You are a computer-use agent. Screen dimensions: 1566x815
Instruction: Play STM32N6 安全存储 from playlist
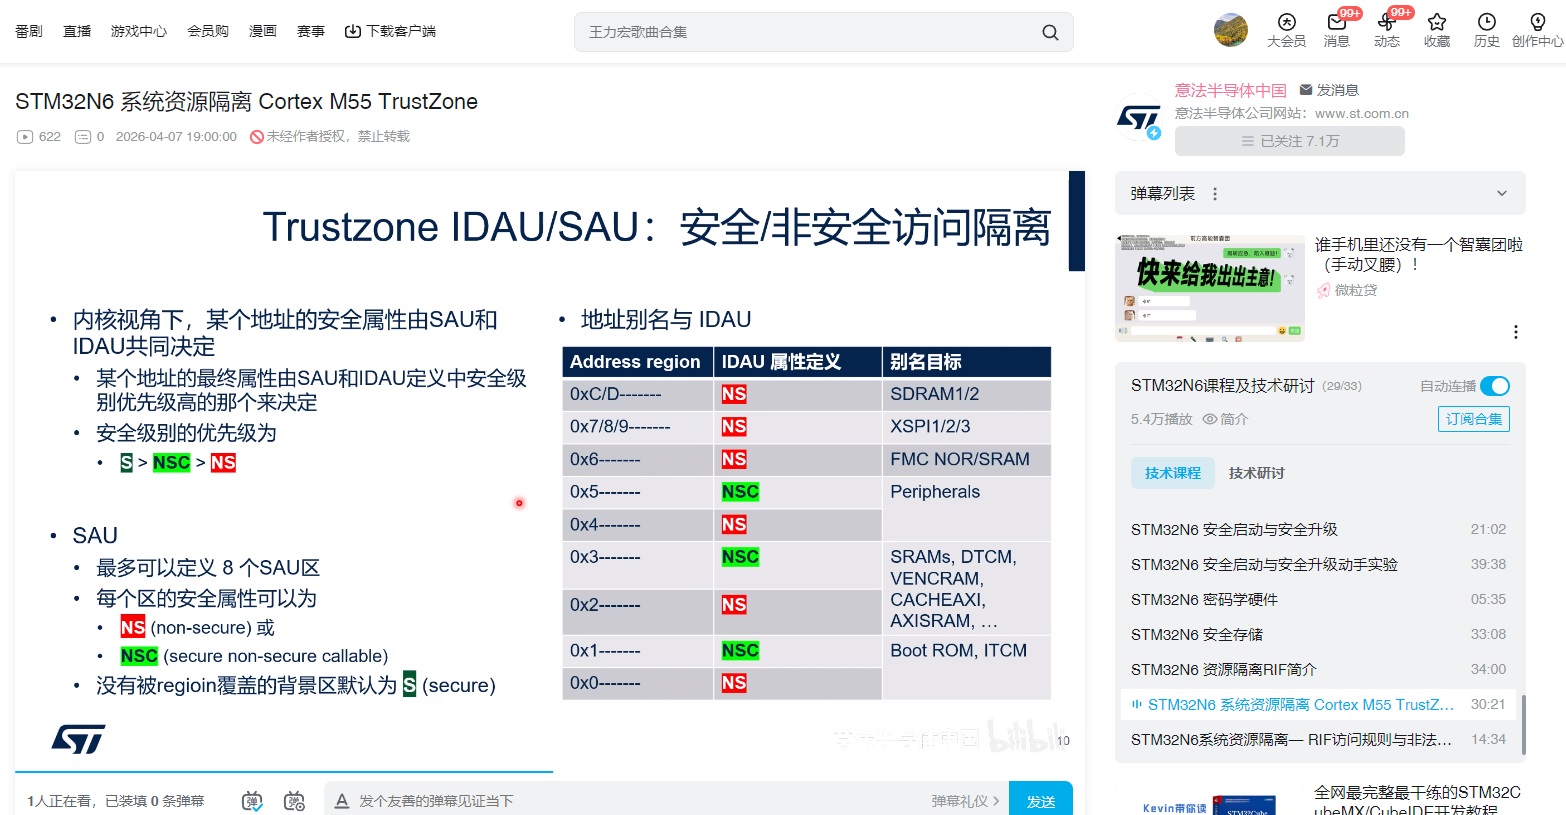pyautogui.click(x=1196, y=634)
